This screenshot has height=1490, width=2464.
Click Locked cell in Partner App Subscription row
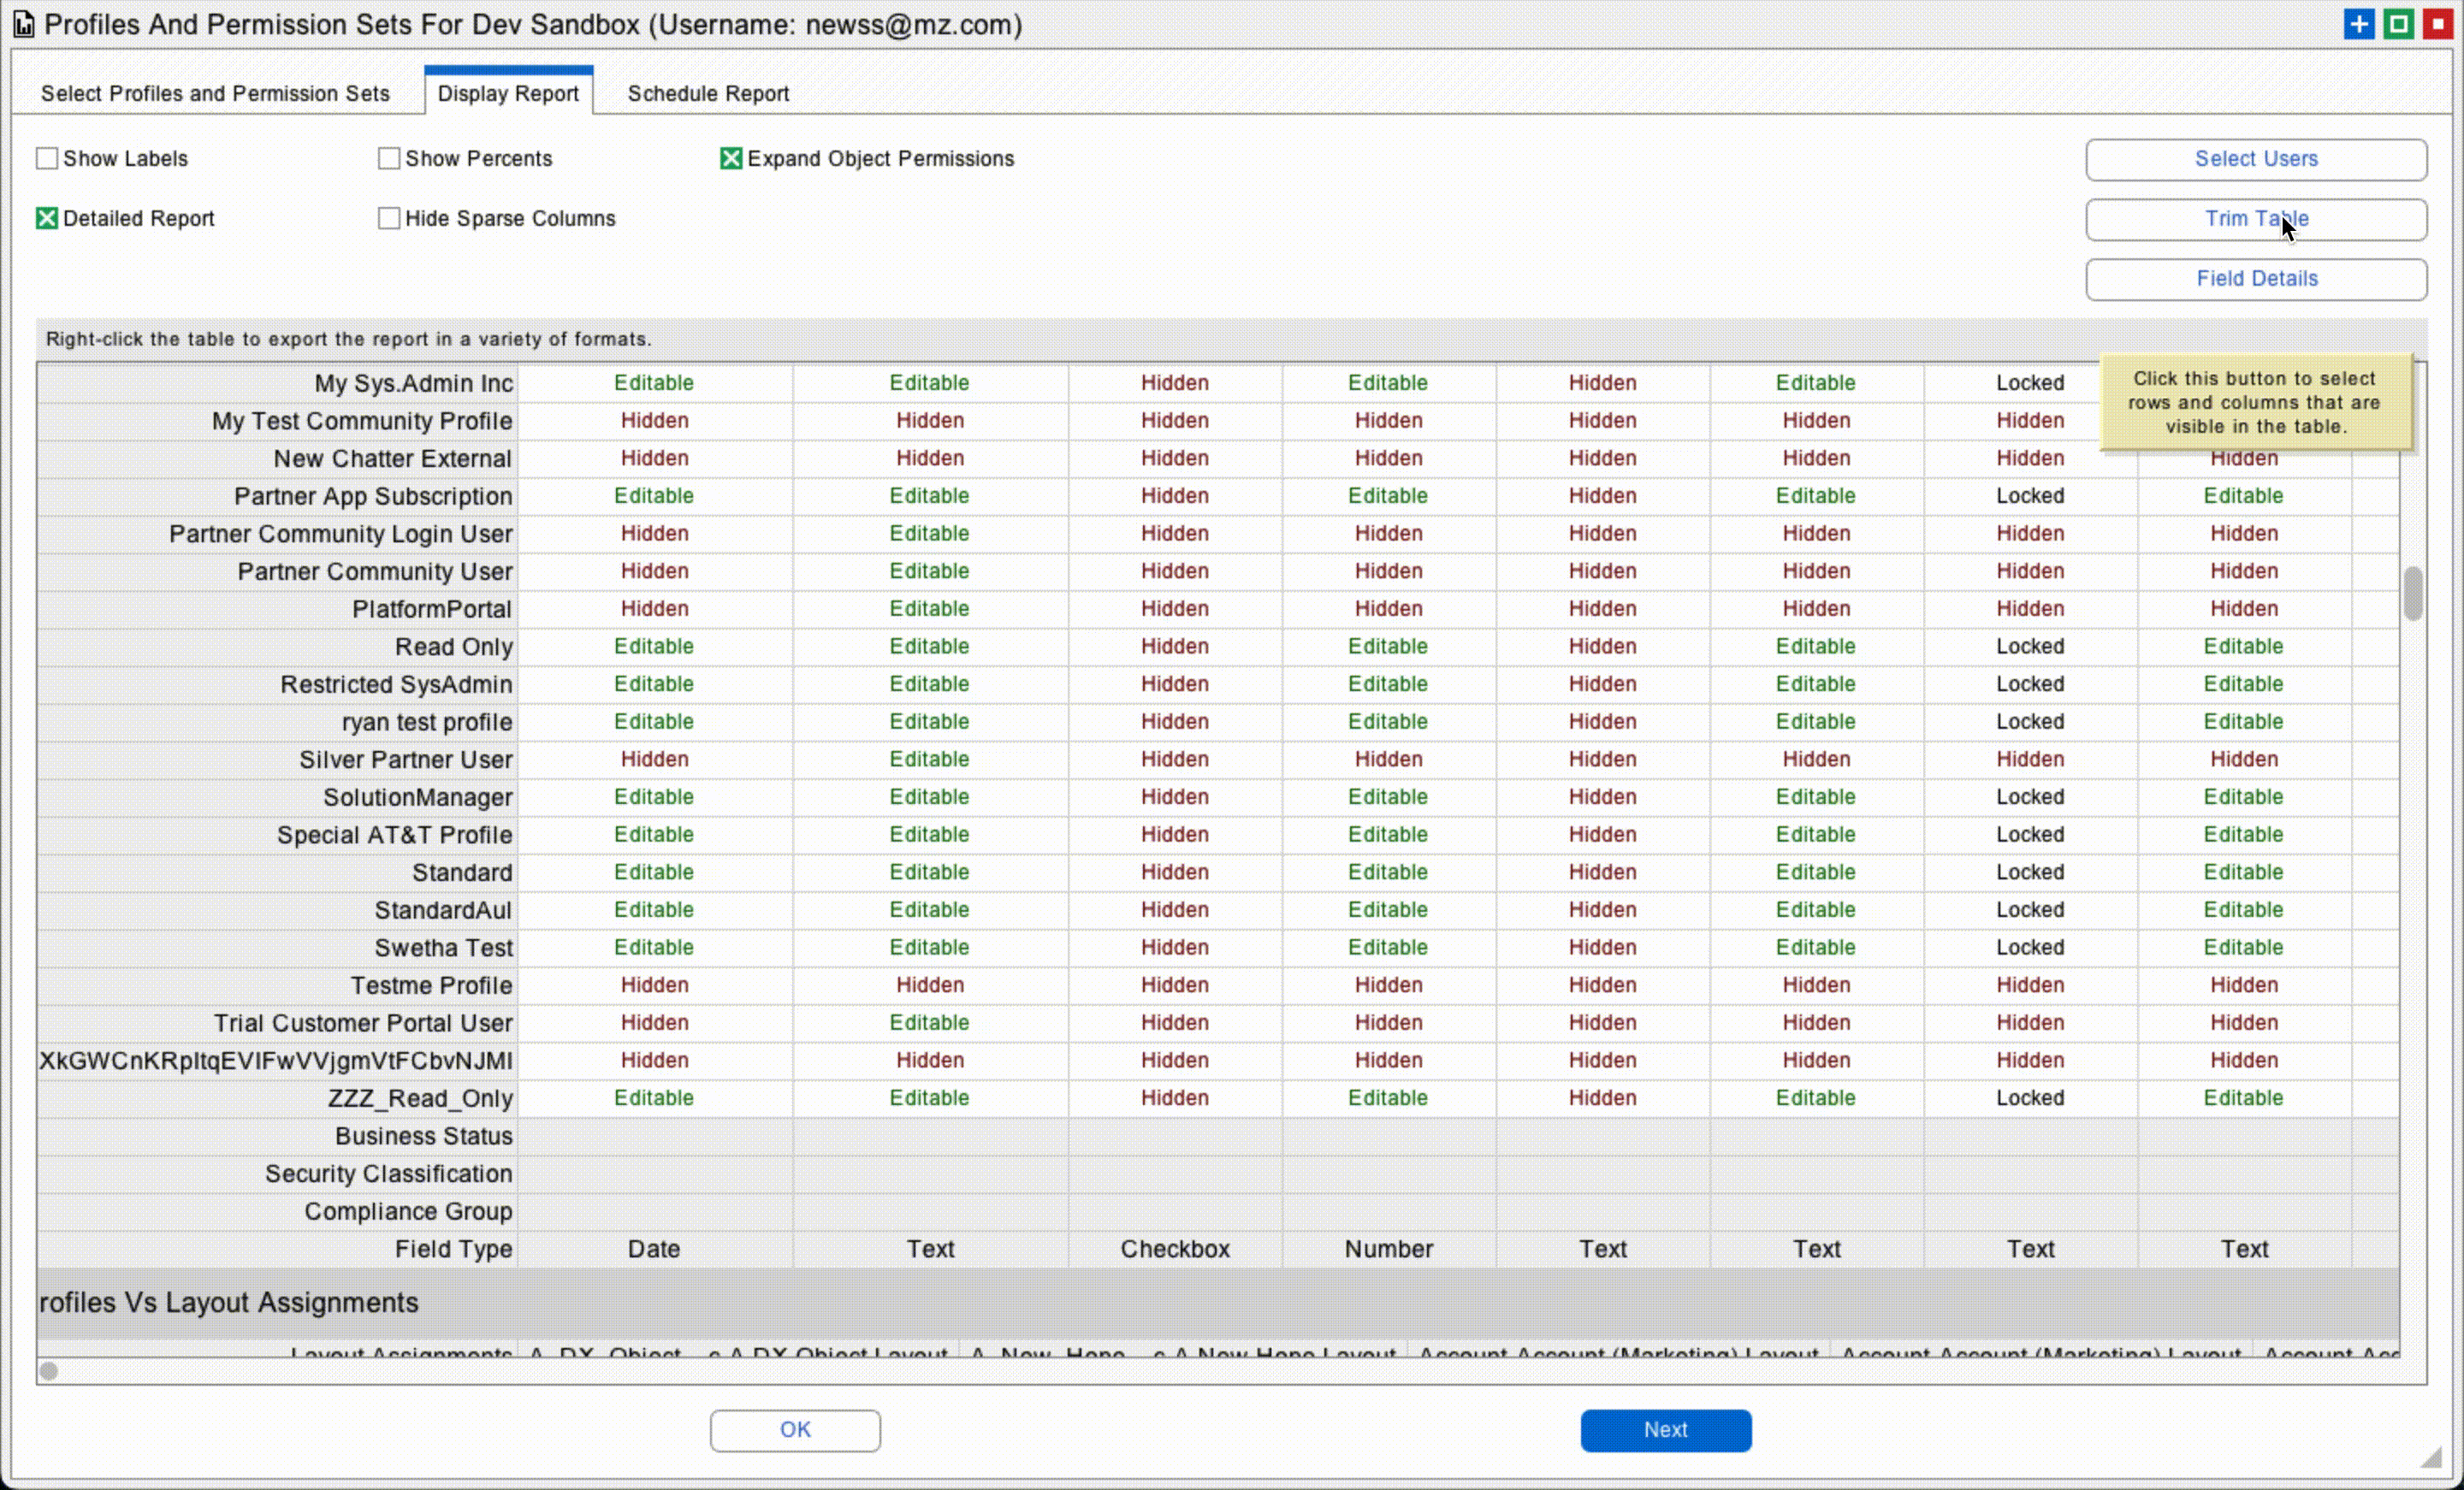click(x=2030, y=496)
